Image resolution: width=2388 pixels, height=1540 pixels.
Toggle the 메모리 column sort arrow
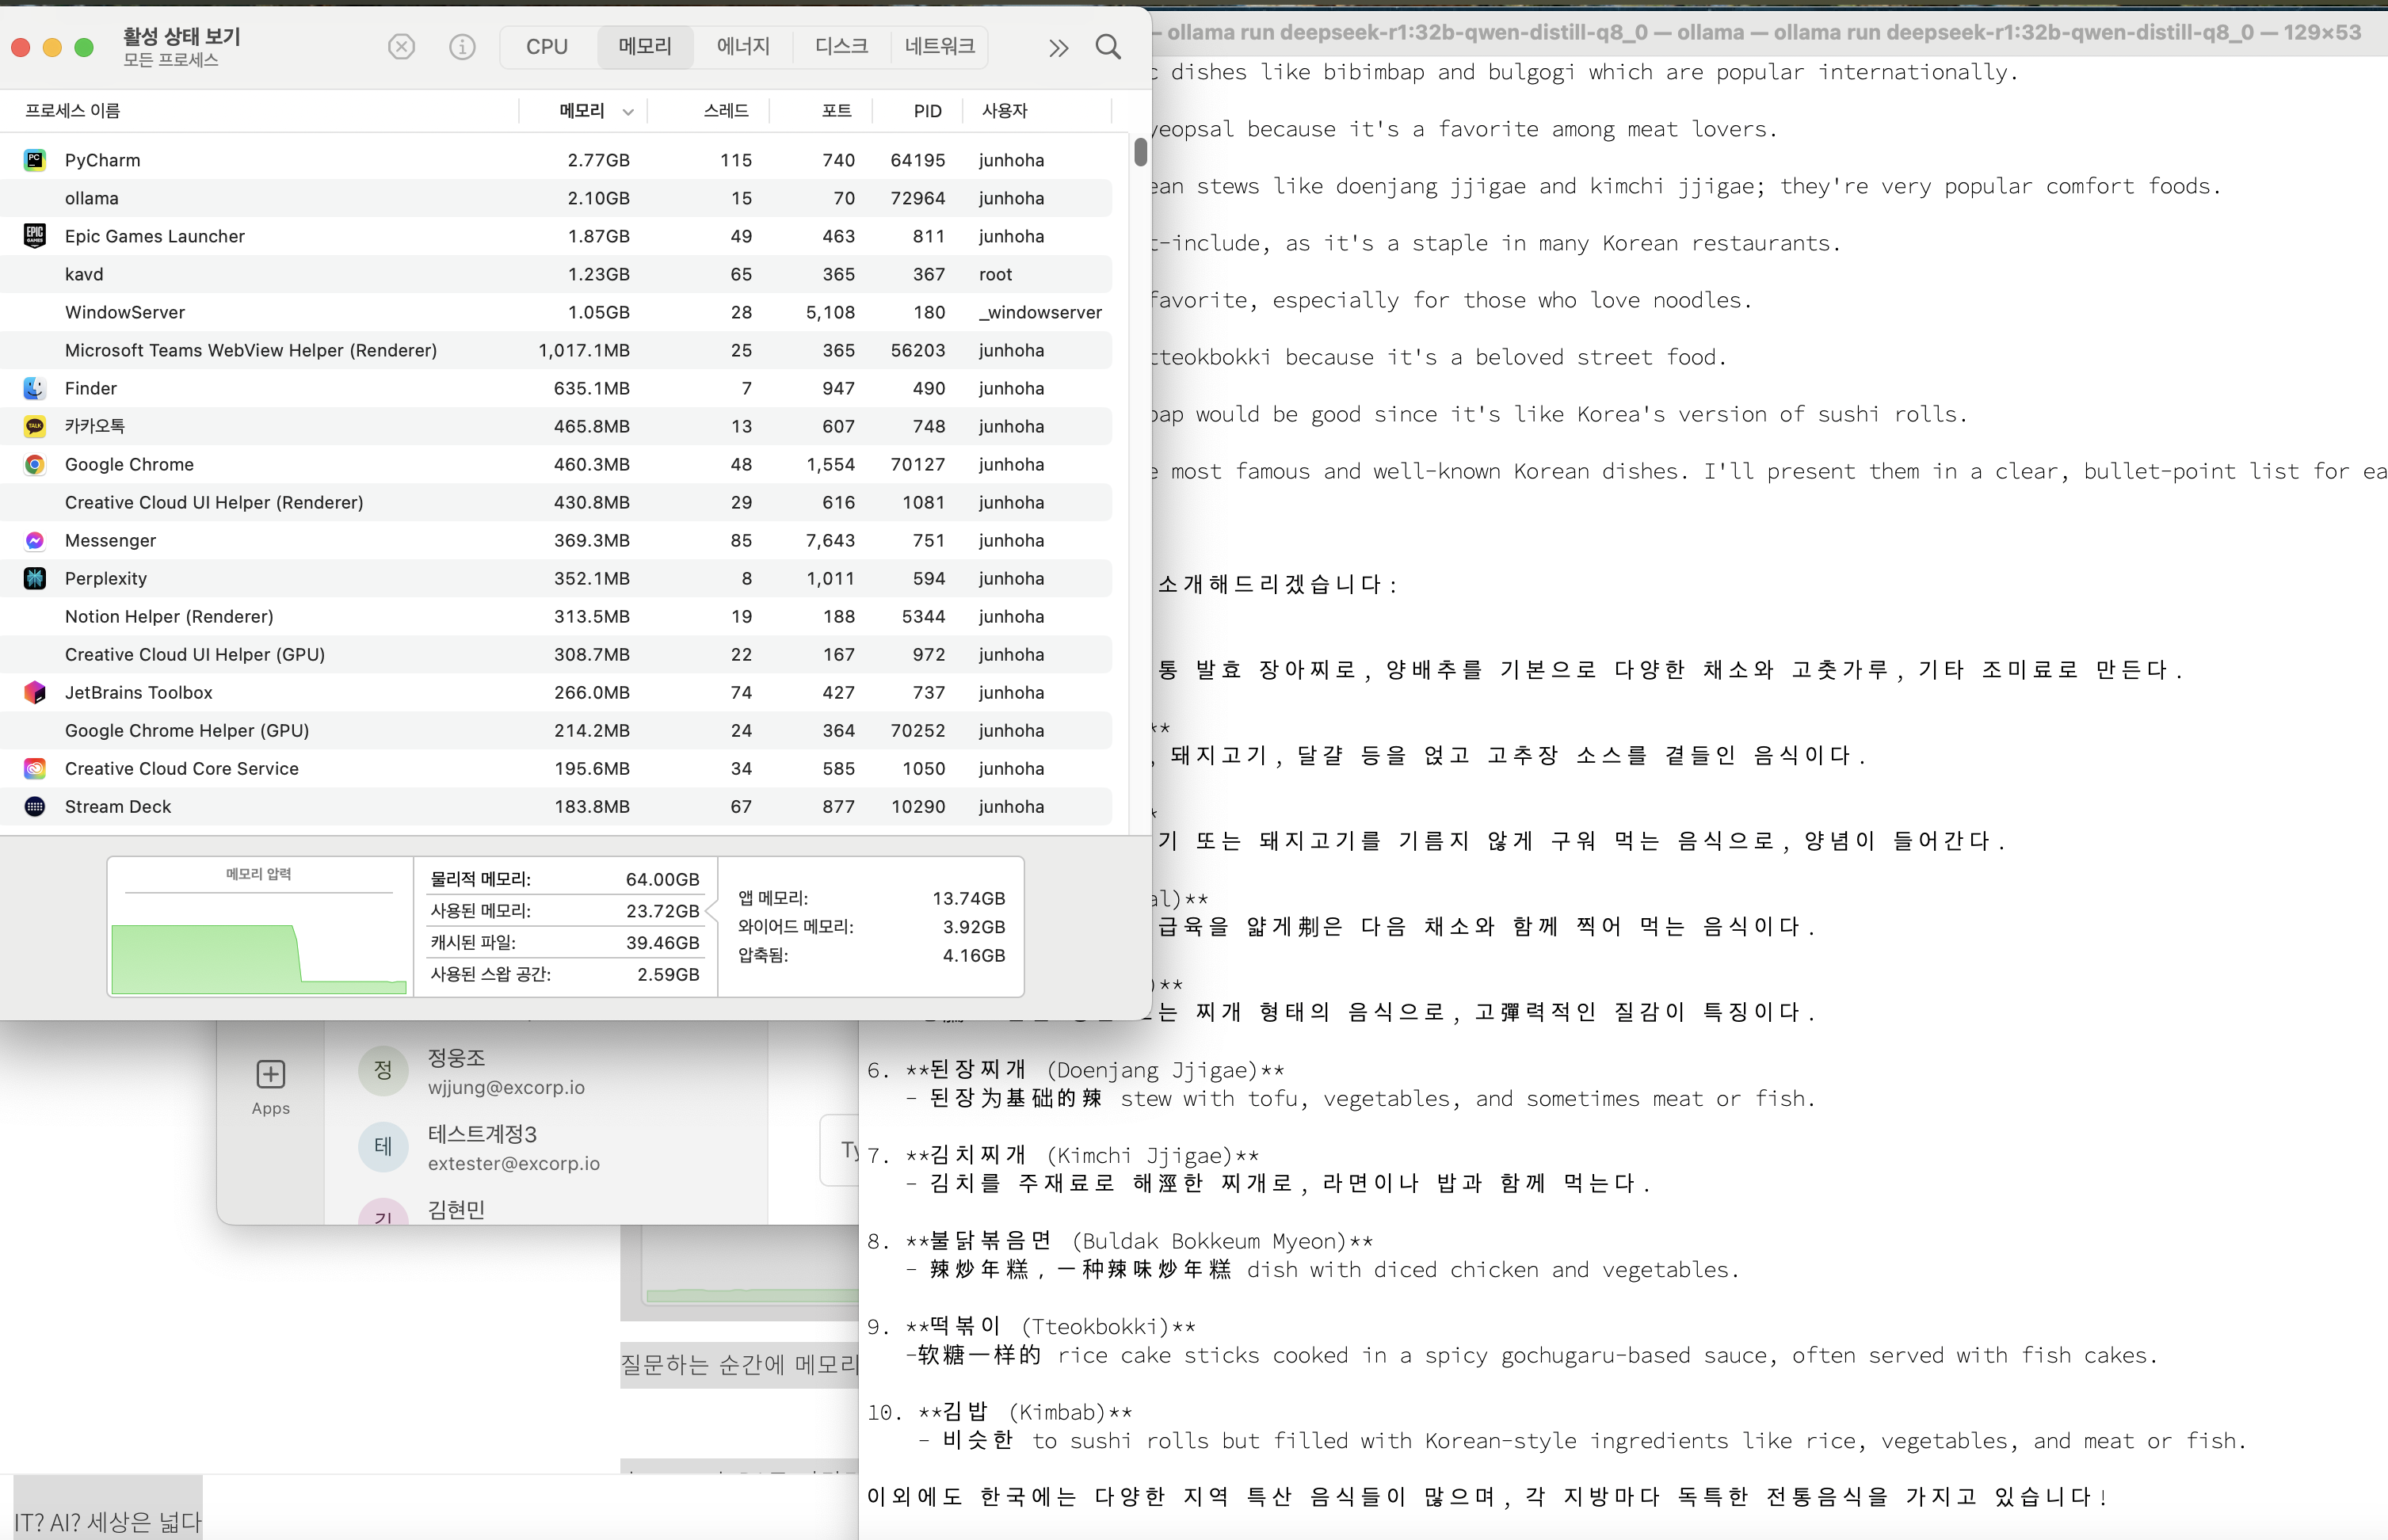(x=628, y=111)
